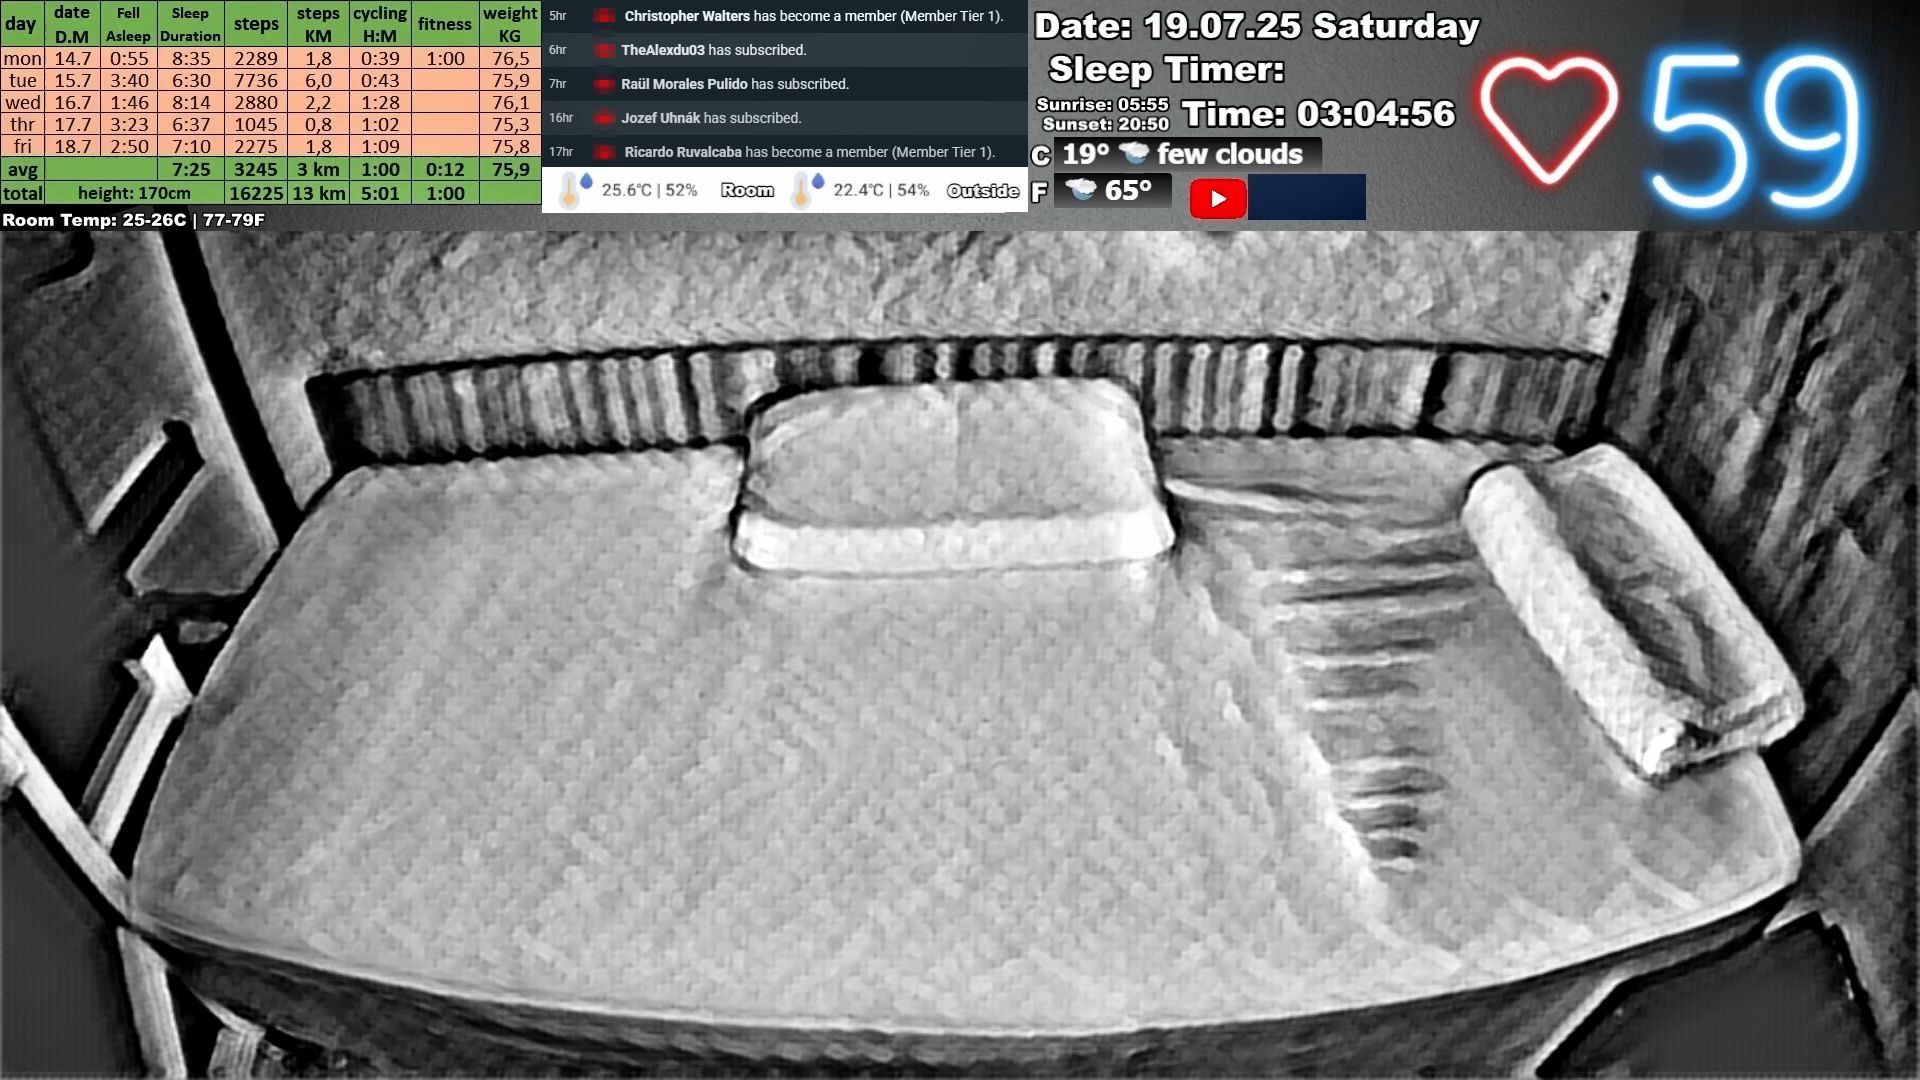Click the '0,8' steps KM cell
1920x1080 pixels.
pos(318,124)
